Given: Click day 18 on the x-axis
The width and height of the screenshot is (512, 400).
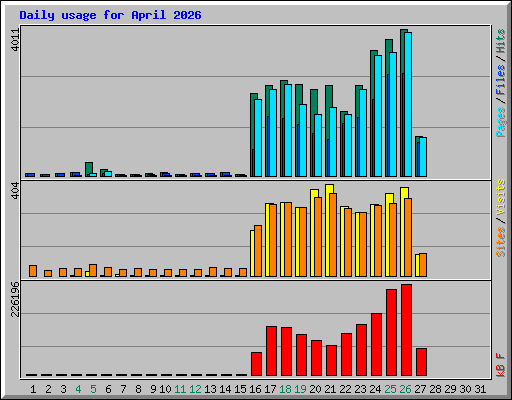Looking at the screenshot, I should (x=285, y=389).
